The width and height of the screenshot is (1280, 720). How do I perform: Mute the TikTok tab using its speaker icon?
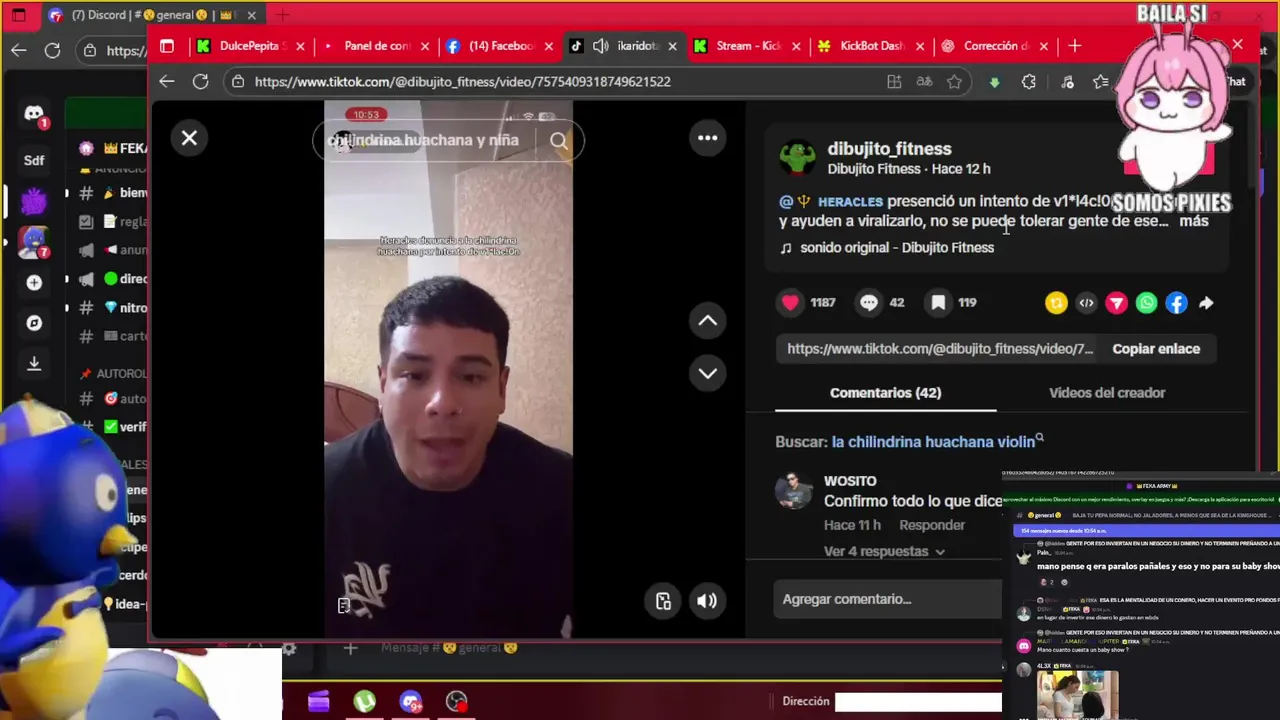600,46
